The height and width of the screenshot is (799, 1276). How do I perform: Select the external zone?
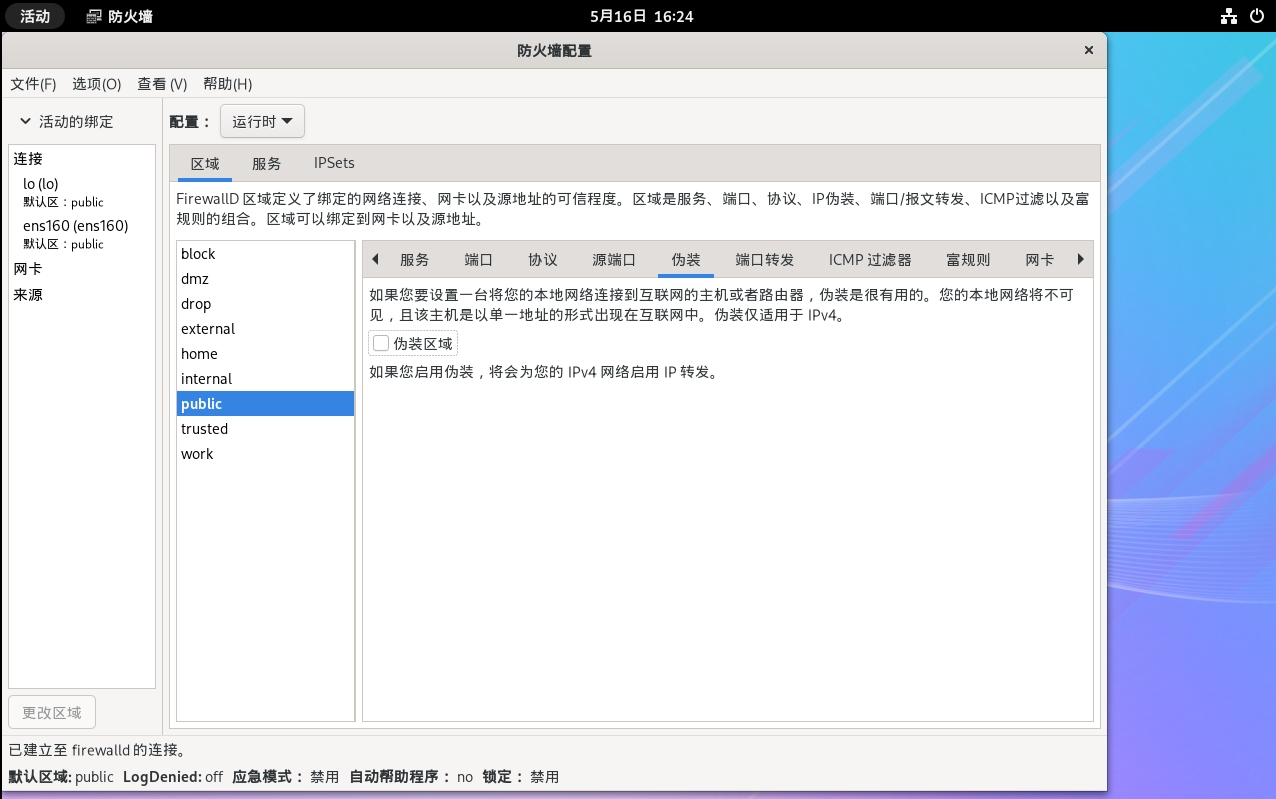pyautogui.click(x=266, y=329)
